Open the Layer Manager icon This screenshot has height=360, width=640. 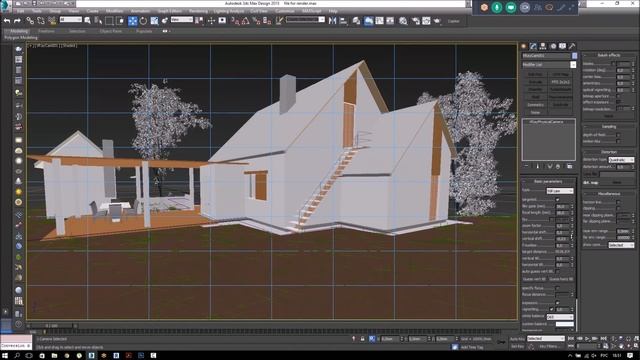click(356, 20)
